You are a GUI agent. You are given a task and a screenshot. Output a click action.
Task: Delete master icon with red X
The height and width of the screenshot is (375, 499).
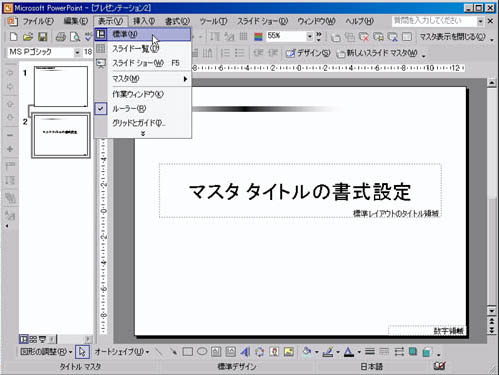point(364,37)
